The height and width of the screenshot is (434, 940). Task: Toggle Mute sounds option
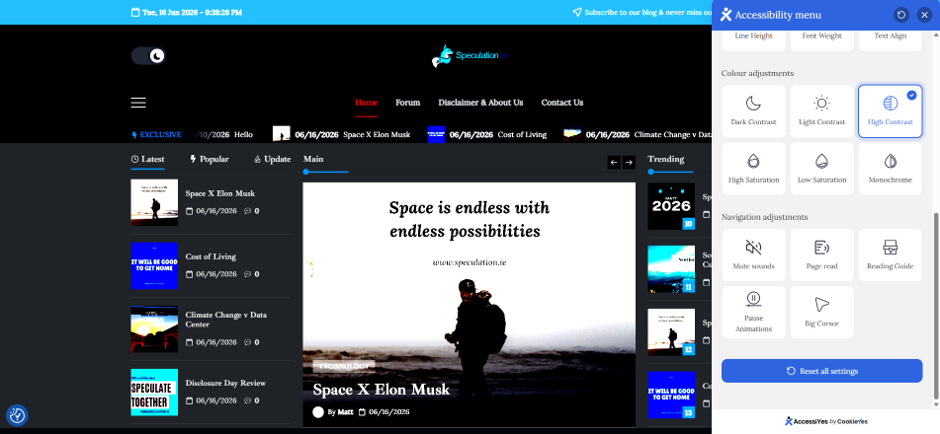pyautogui.click(x=754, y=255)
